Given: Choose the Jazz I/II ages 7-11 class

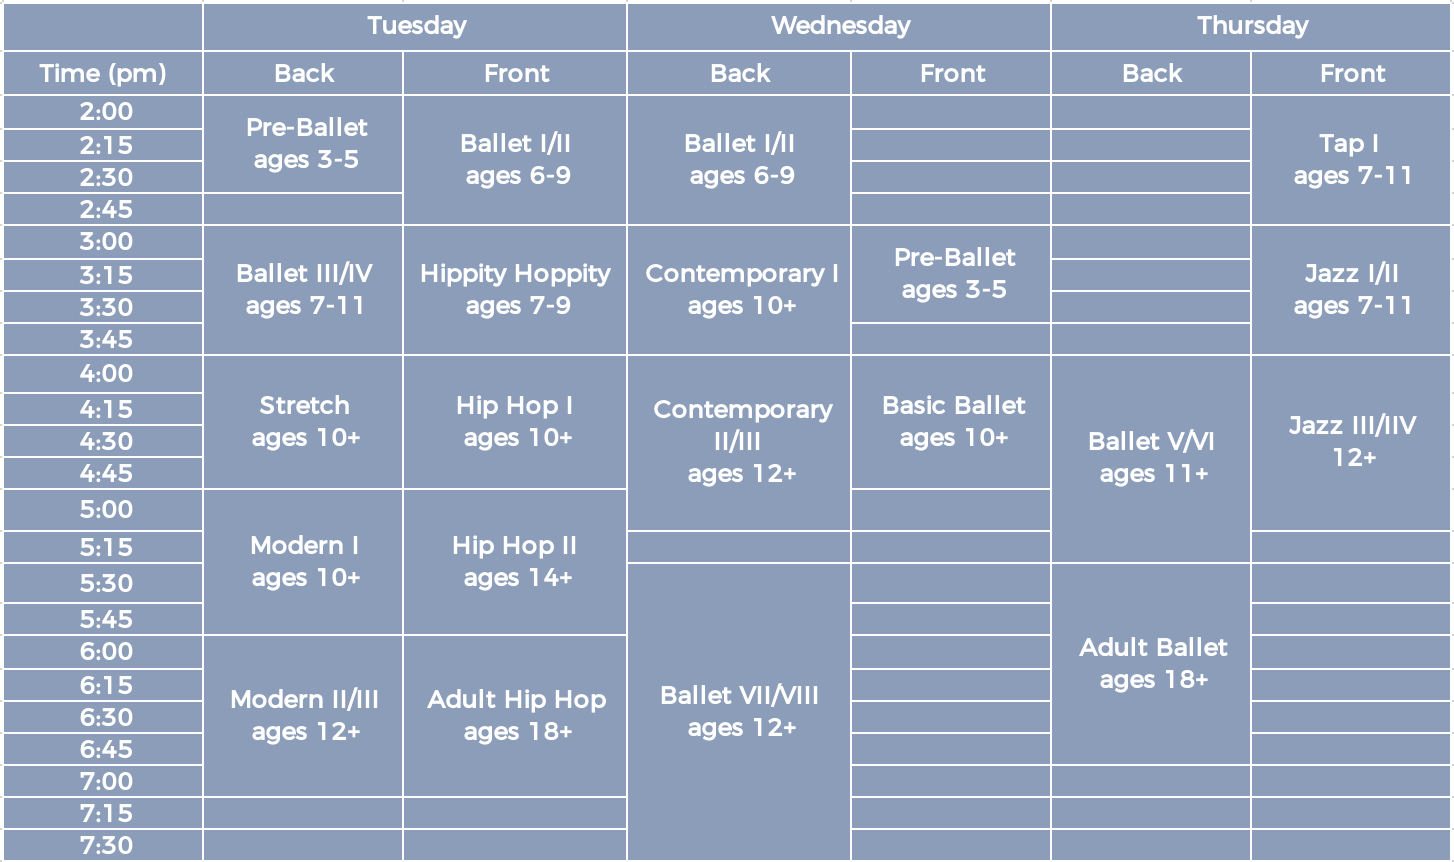Looking at the screenshot, I should click(x=1351, y=290).
